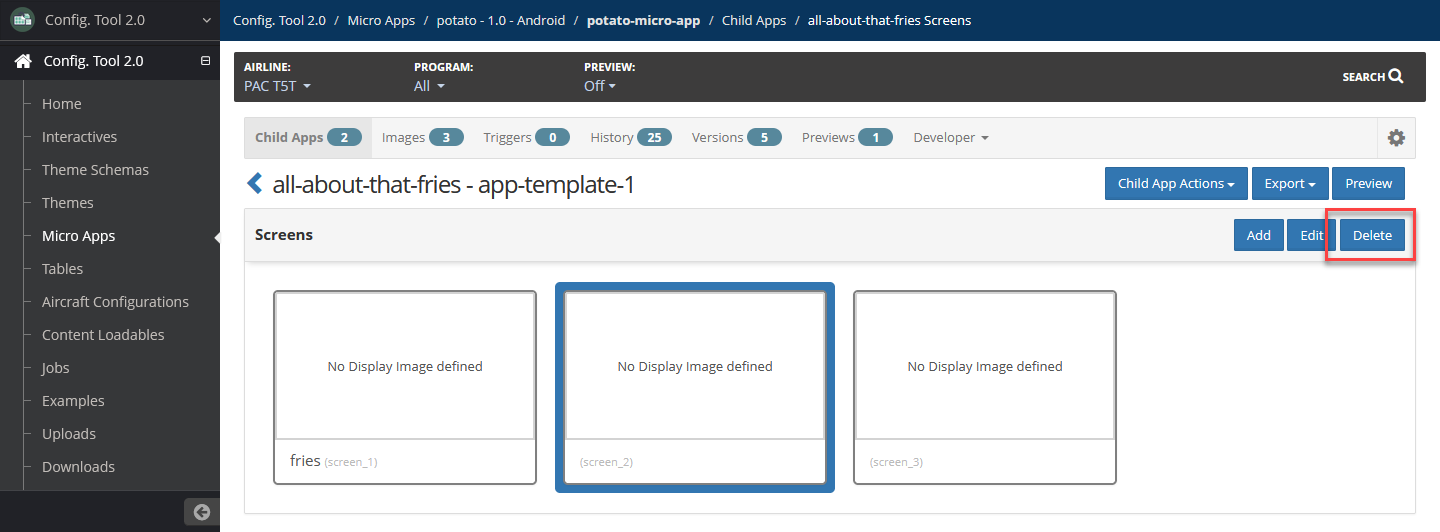Screen dimensions: 1440x532
Task: Open Aircraft Configurations in the sidebar
Action: (115, 302)
